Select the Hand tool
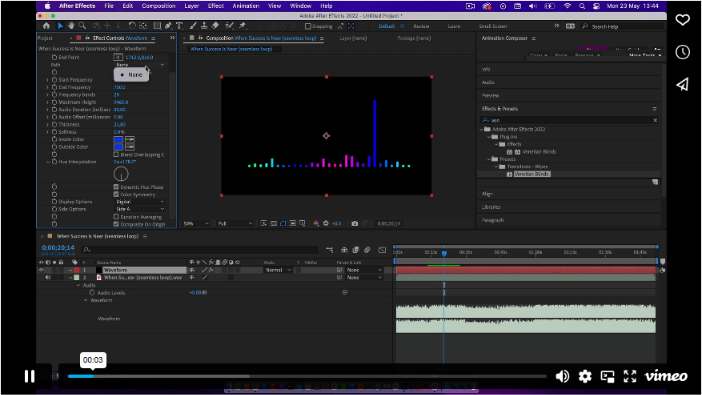The height and width of the screenshot is (395, 702). (x=71, y=26)
